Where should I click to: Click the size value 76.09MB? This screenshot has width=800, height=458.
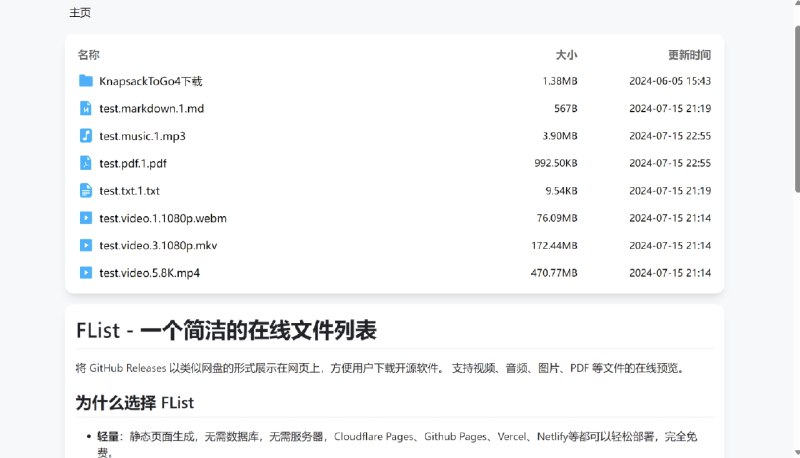tap(557, 218)
